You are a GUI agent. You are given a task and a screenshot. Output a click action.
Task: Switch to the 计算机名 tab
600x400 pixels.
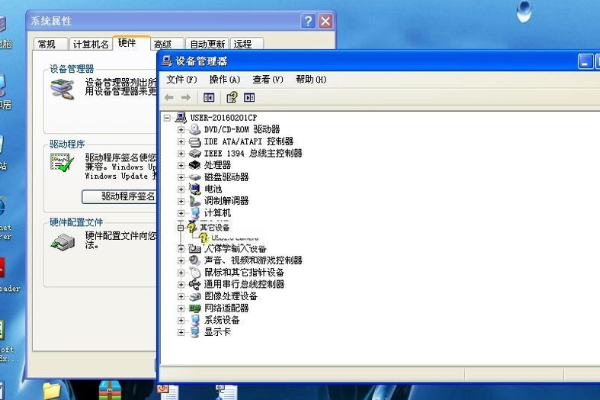[x=90, y=44]
